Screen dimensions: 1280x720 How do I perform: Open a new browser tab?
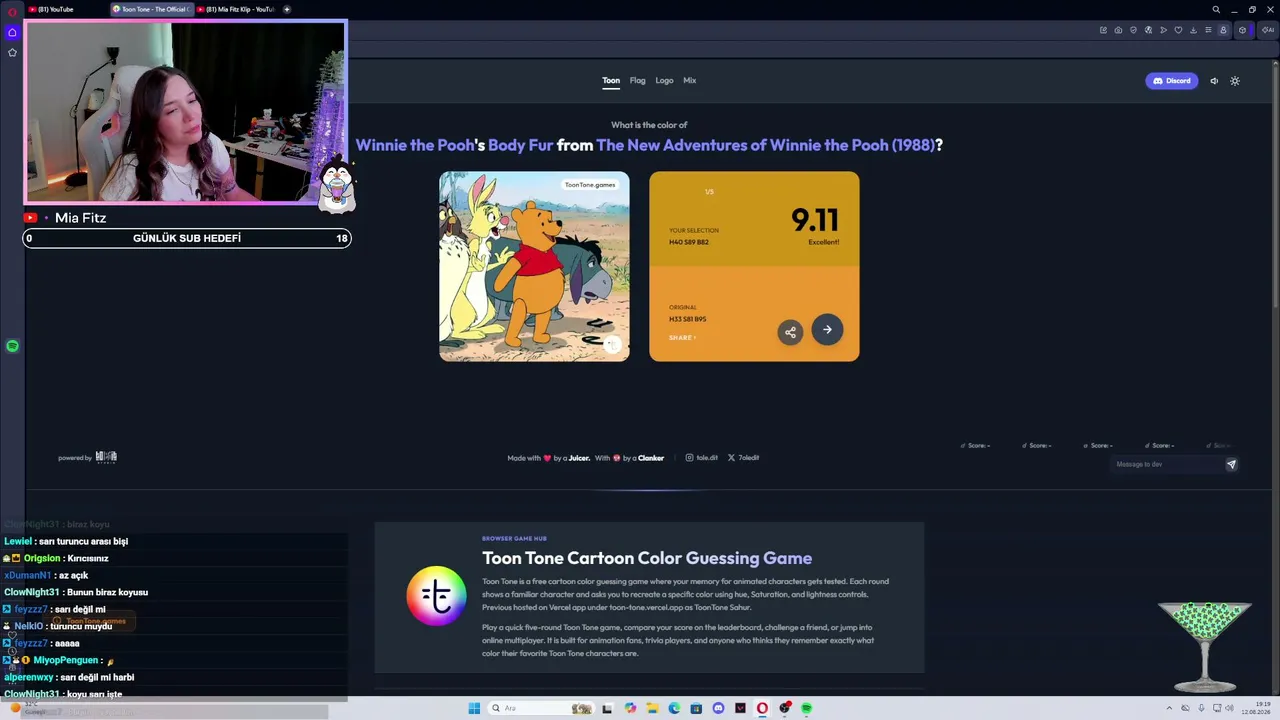click(x=287, y=9)
